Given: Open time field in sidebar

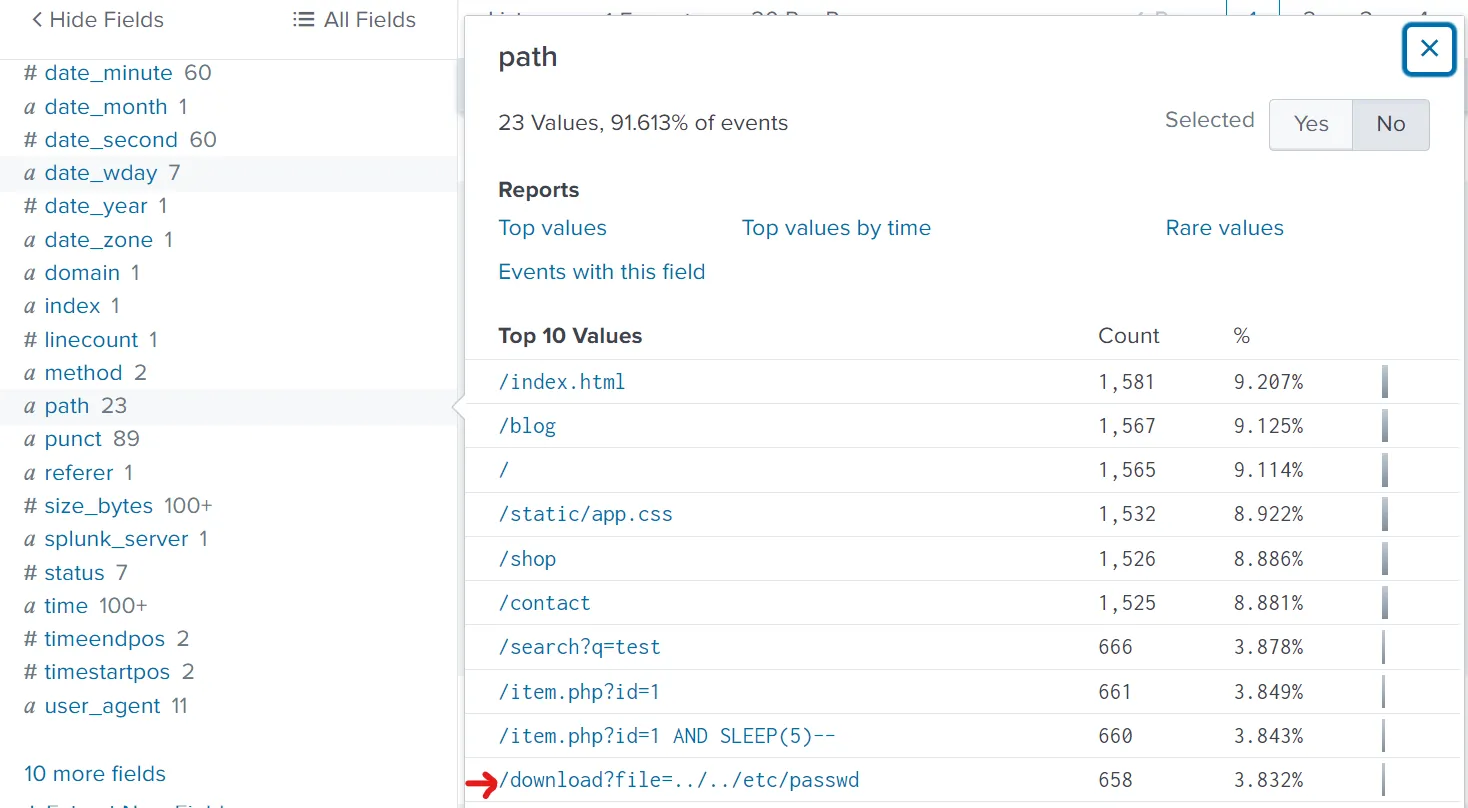Looking at the screenshot, I should pos(66,605).
